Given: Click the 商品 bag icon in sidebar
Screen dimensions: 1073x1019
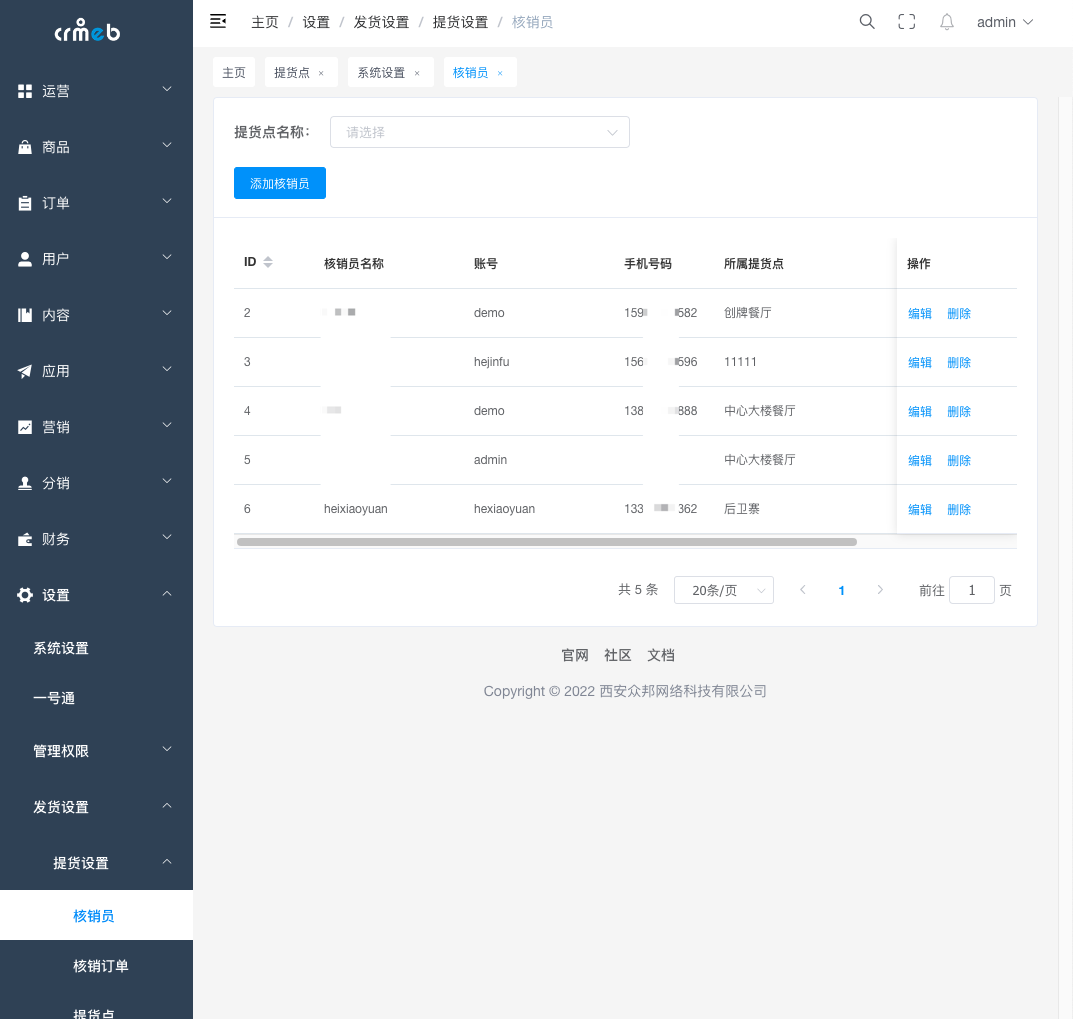Looking at the screenshot, I should pos(25,147).
